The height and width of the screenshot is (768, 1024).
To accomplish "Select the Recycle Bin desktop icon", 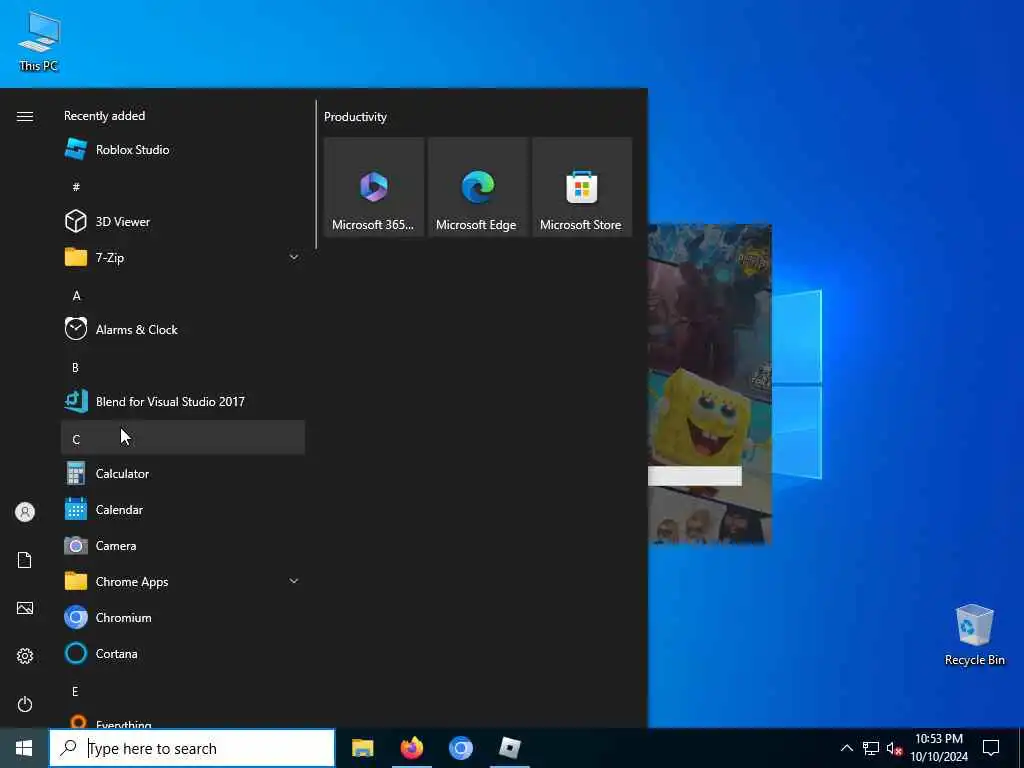I will 974,635.
